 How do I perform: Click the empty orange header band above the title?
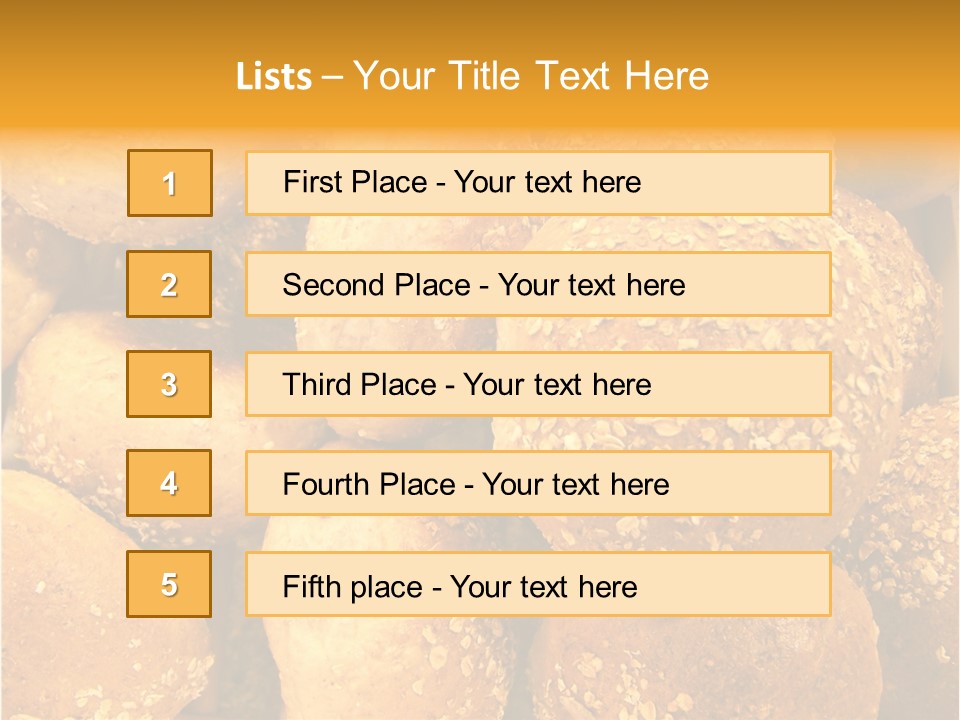(480, 25)
